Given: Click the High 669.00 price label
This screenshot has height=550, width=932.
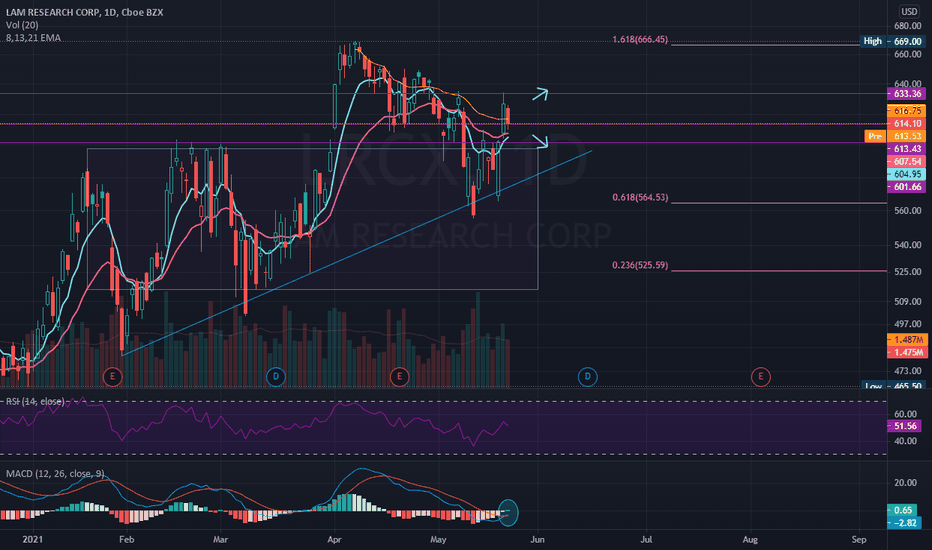Looking at the screenshot, I should point(893,41).
